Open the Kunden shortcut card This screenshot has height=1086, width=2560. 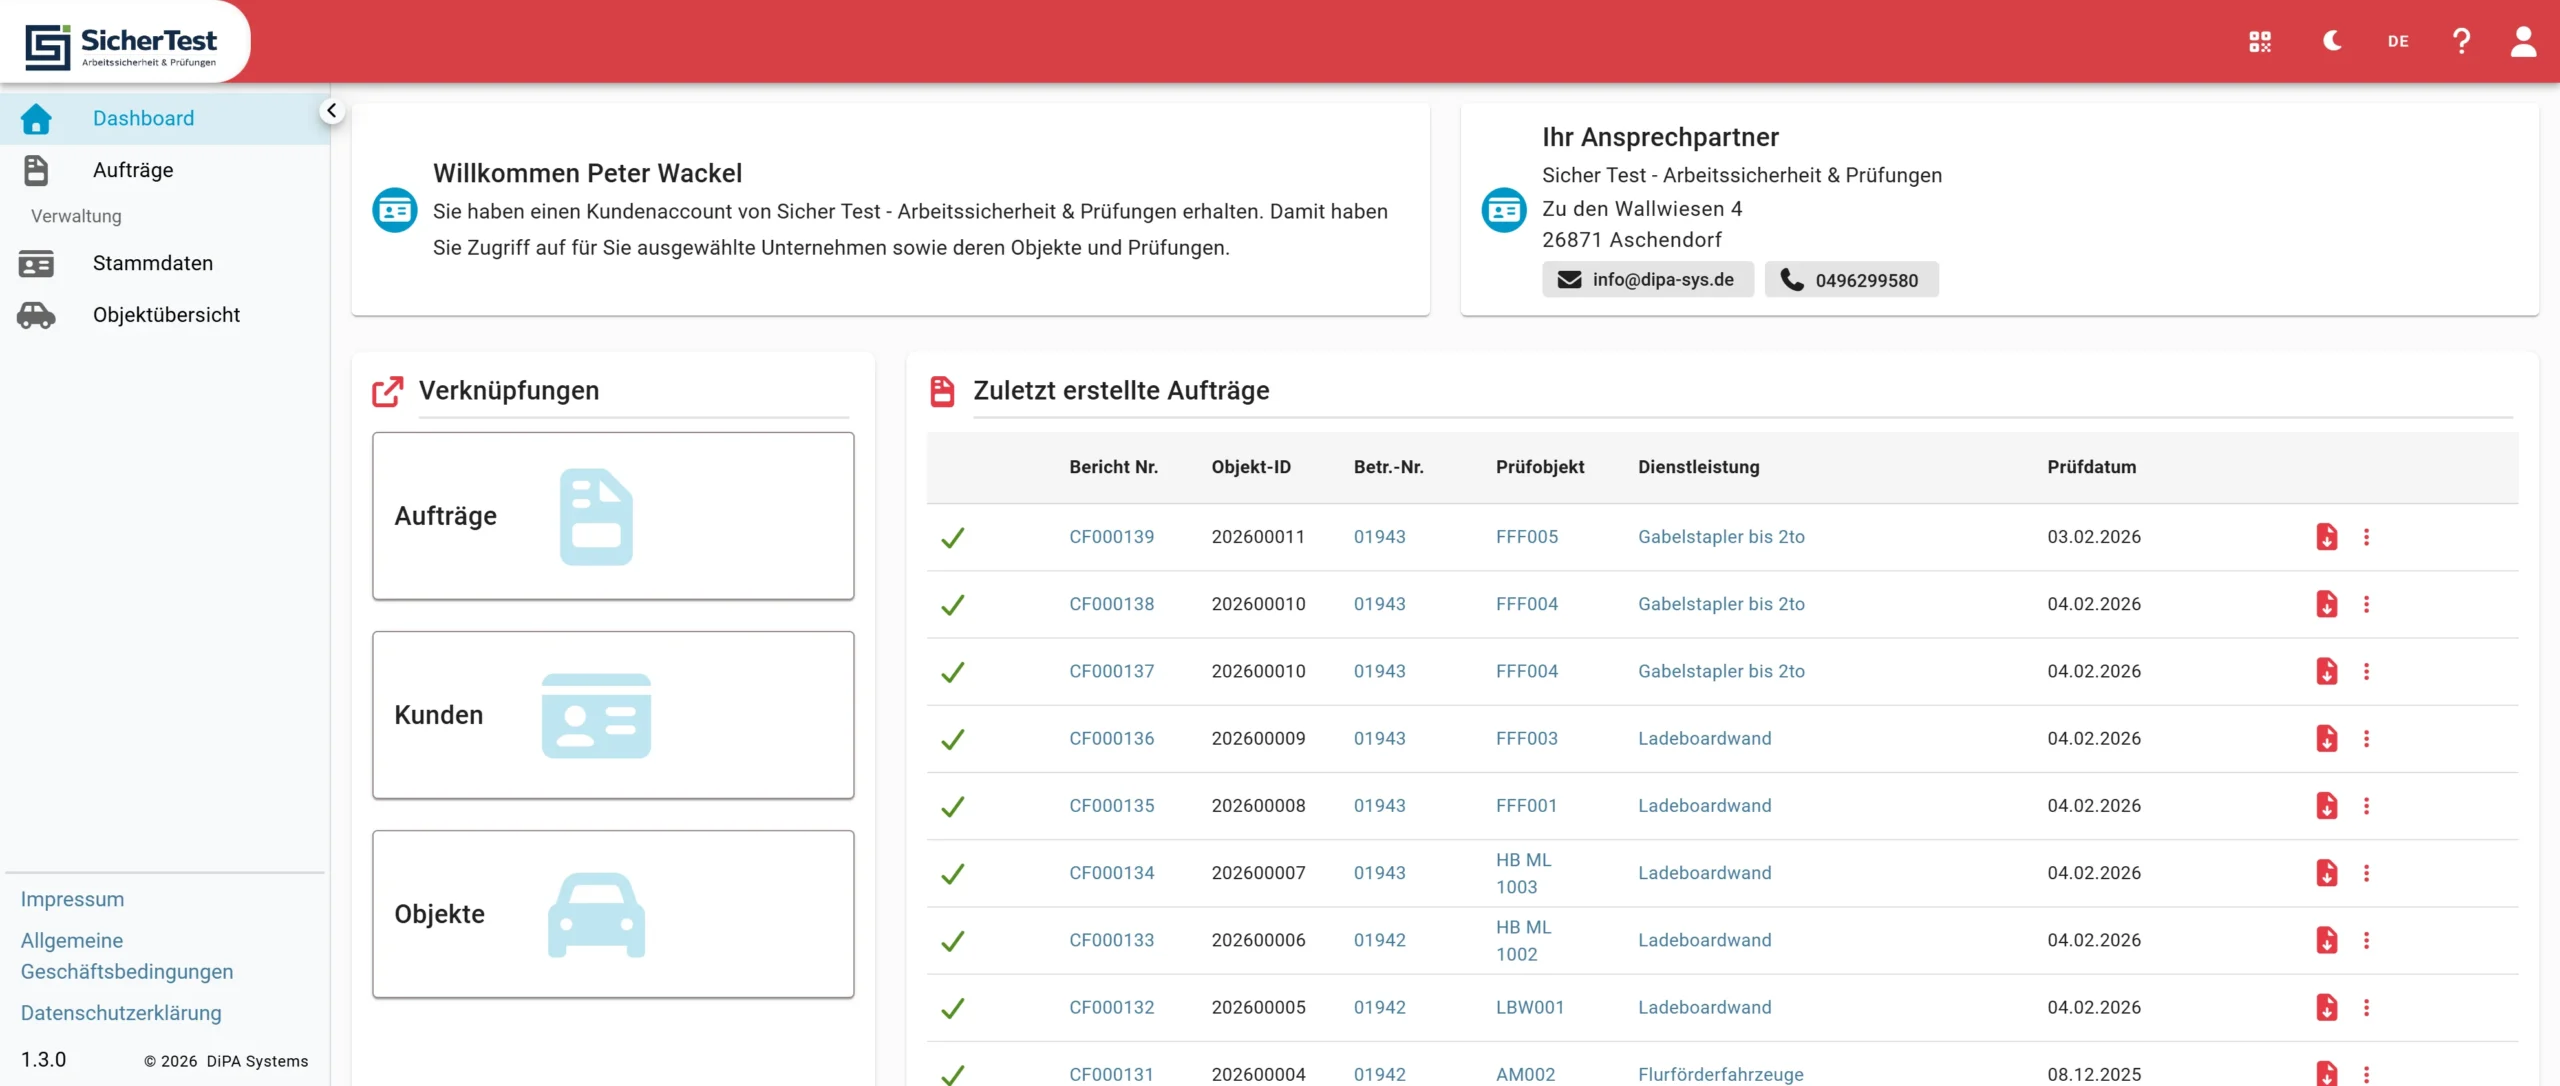point(613,715)
